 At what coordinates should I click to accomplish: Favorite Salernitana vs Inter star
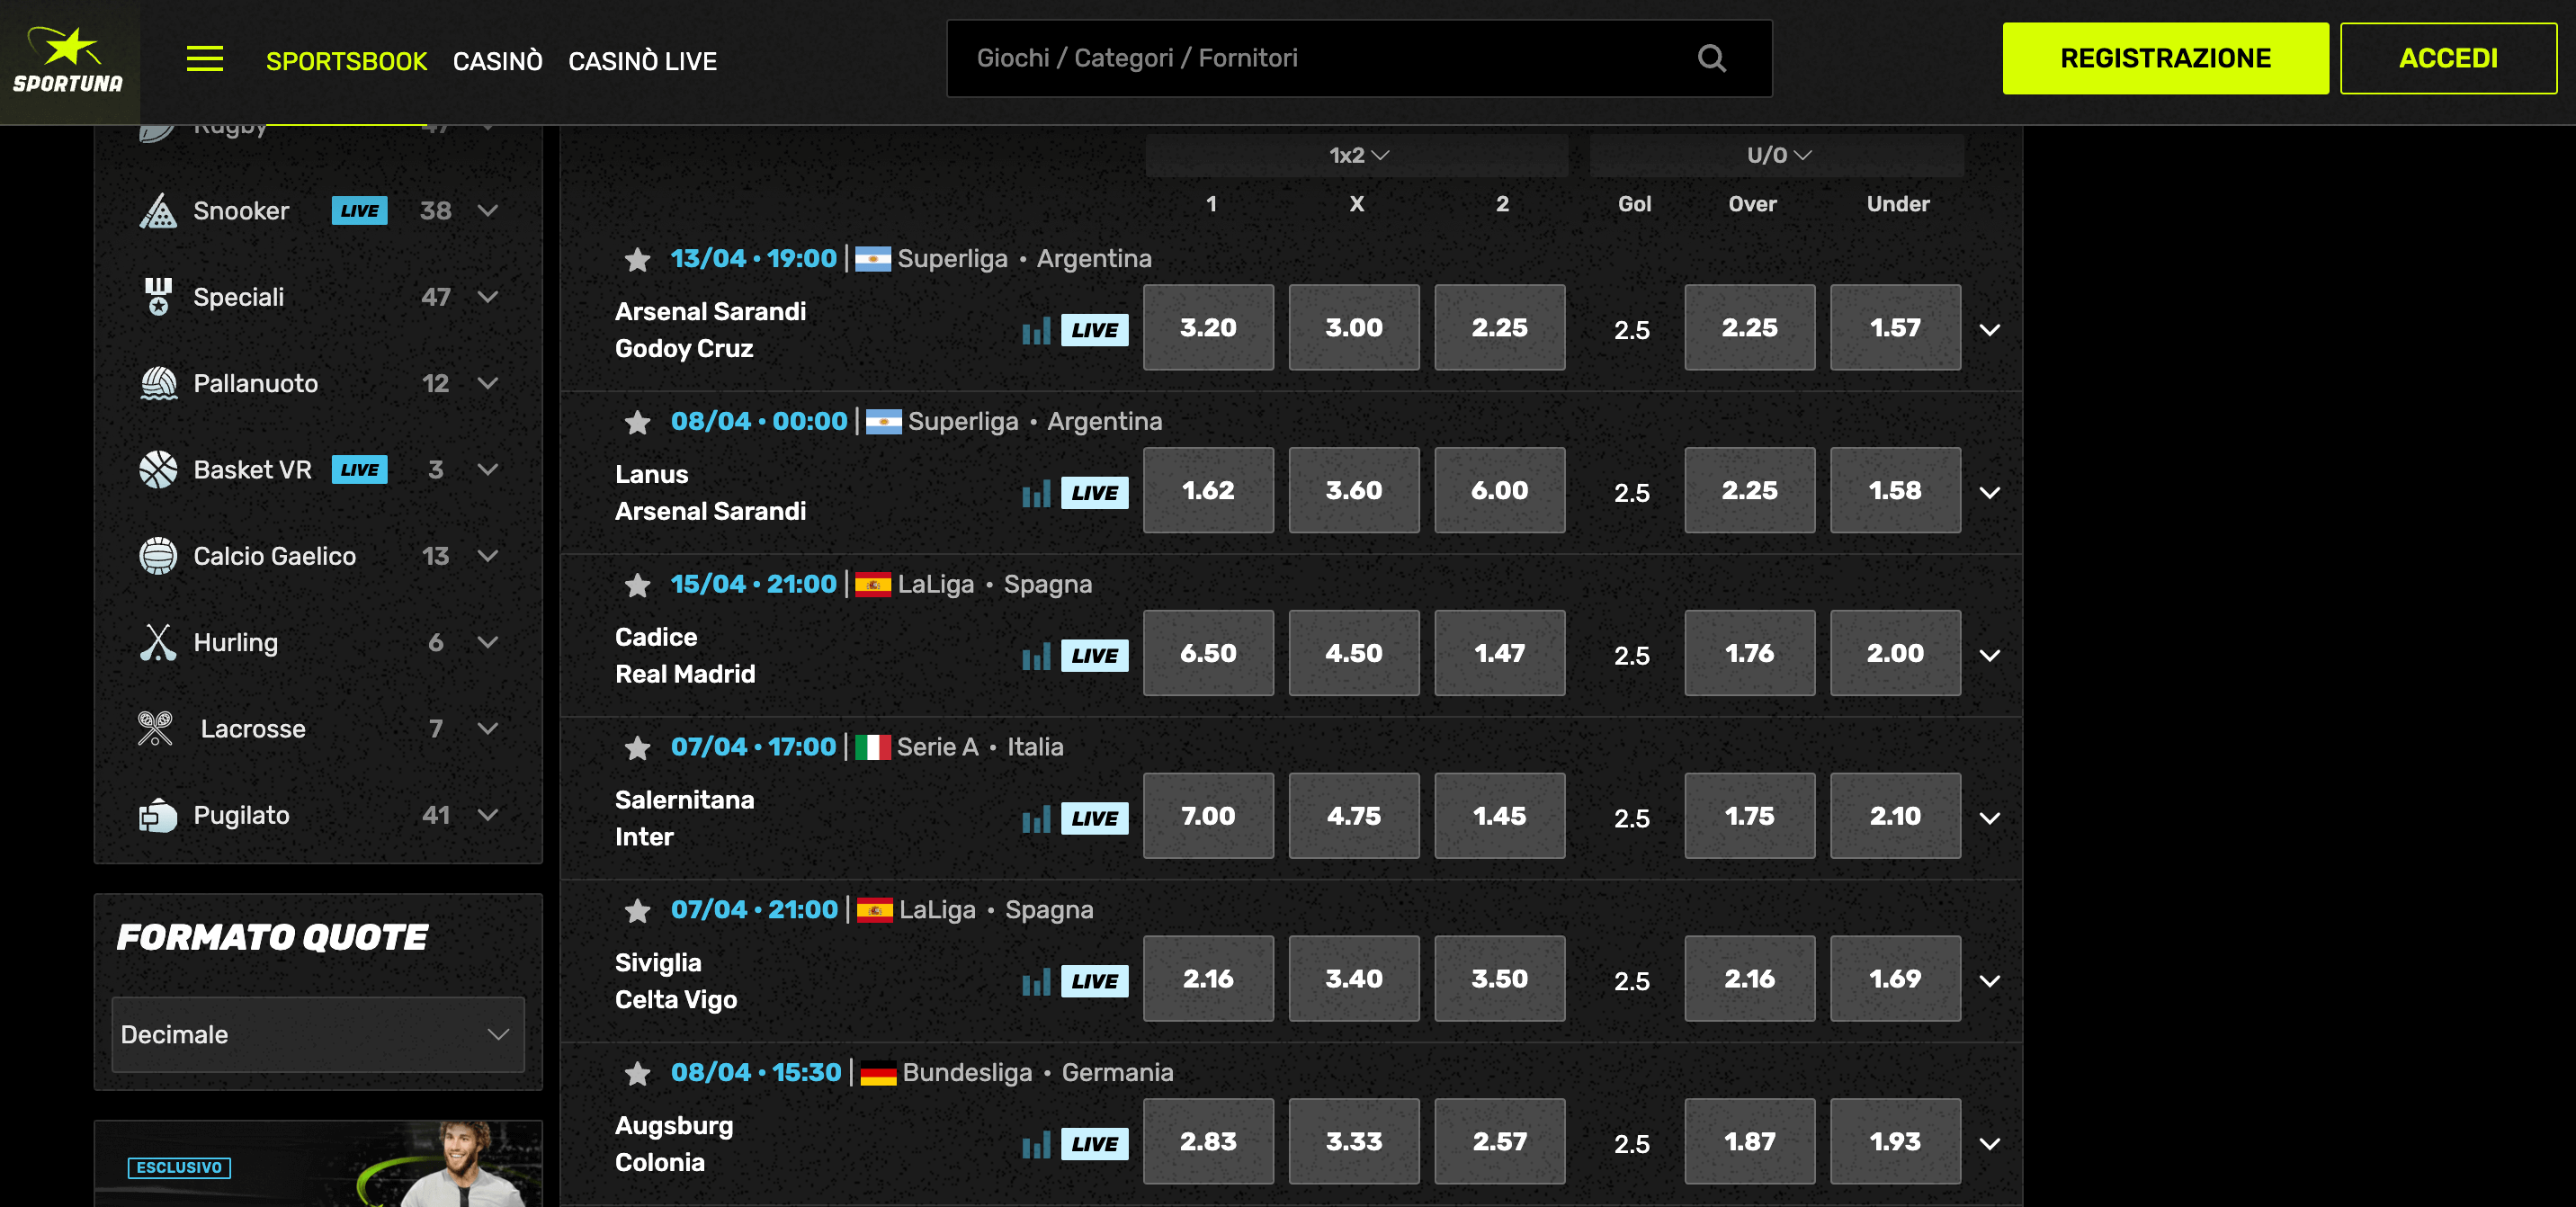point(637,748)
